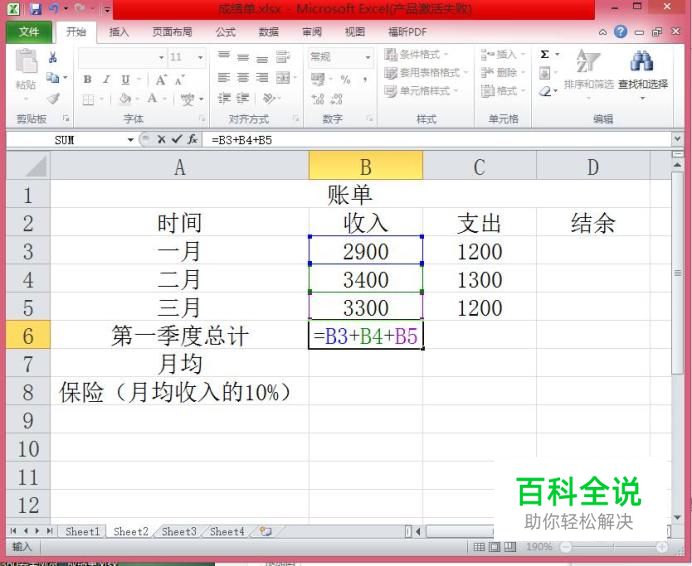The image size is (692, 566).
Task: Confirm formula entry with checkmark icon
Action: pos(177,140)
